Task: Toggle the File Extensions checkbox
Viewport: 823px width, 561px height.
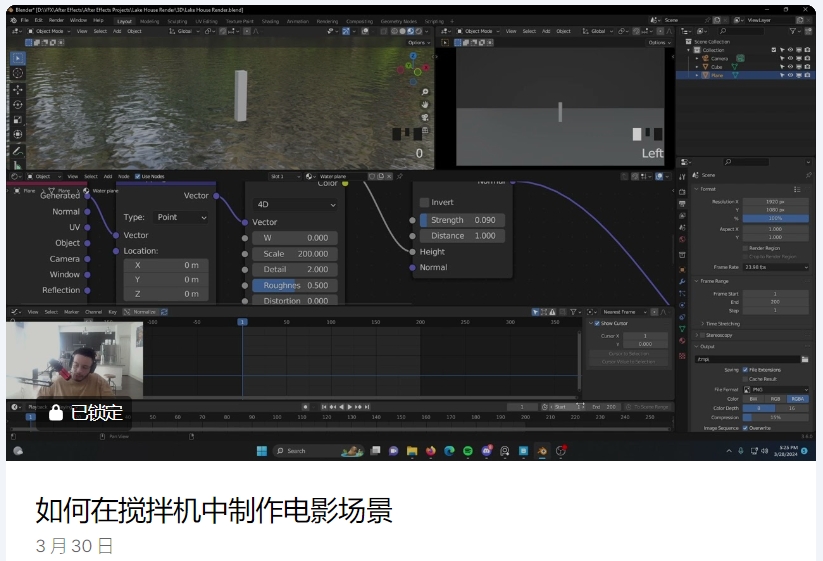Action: tap(745, 370)
